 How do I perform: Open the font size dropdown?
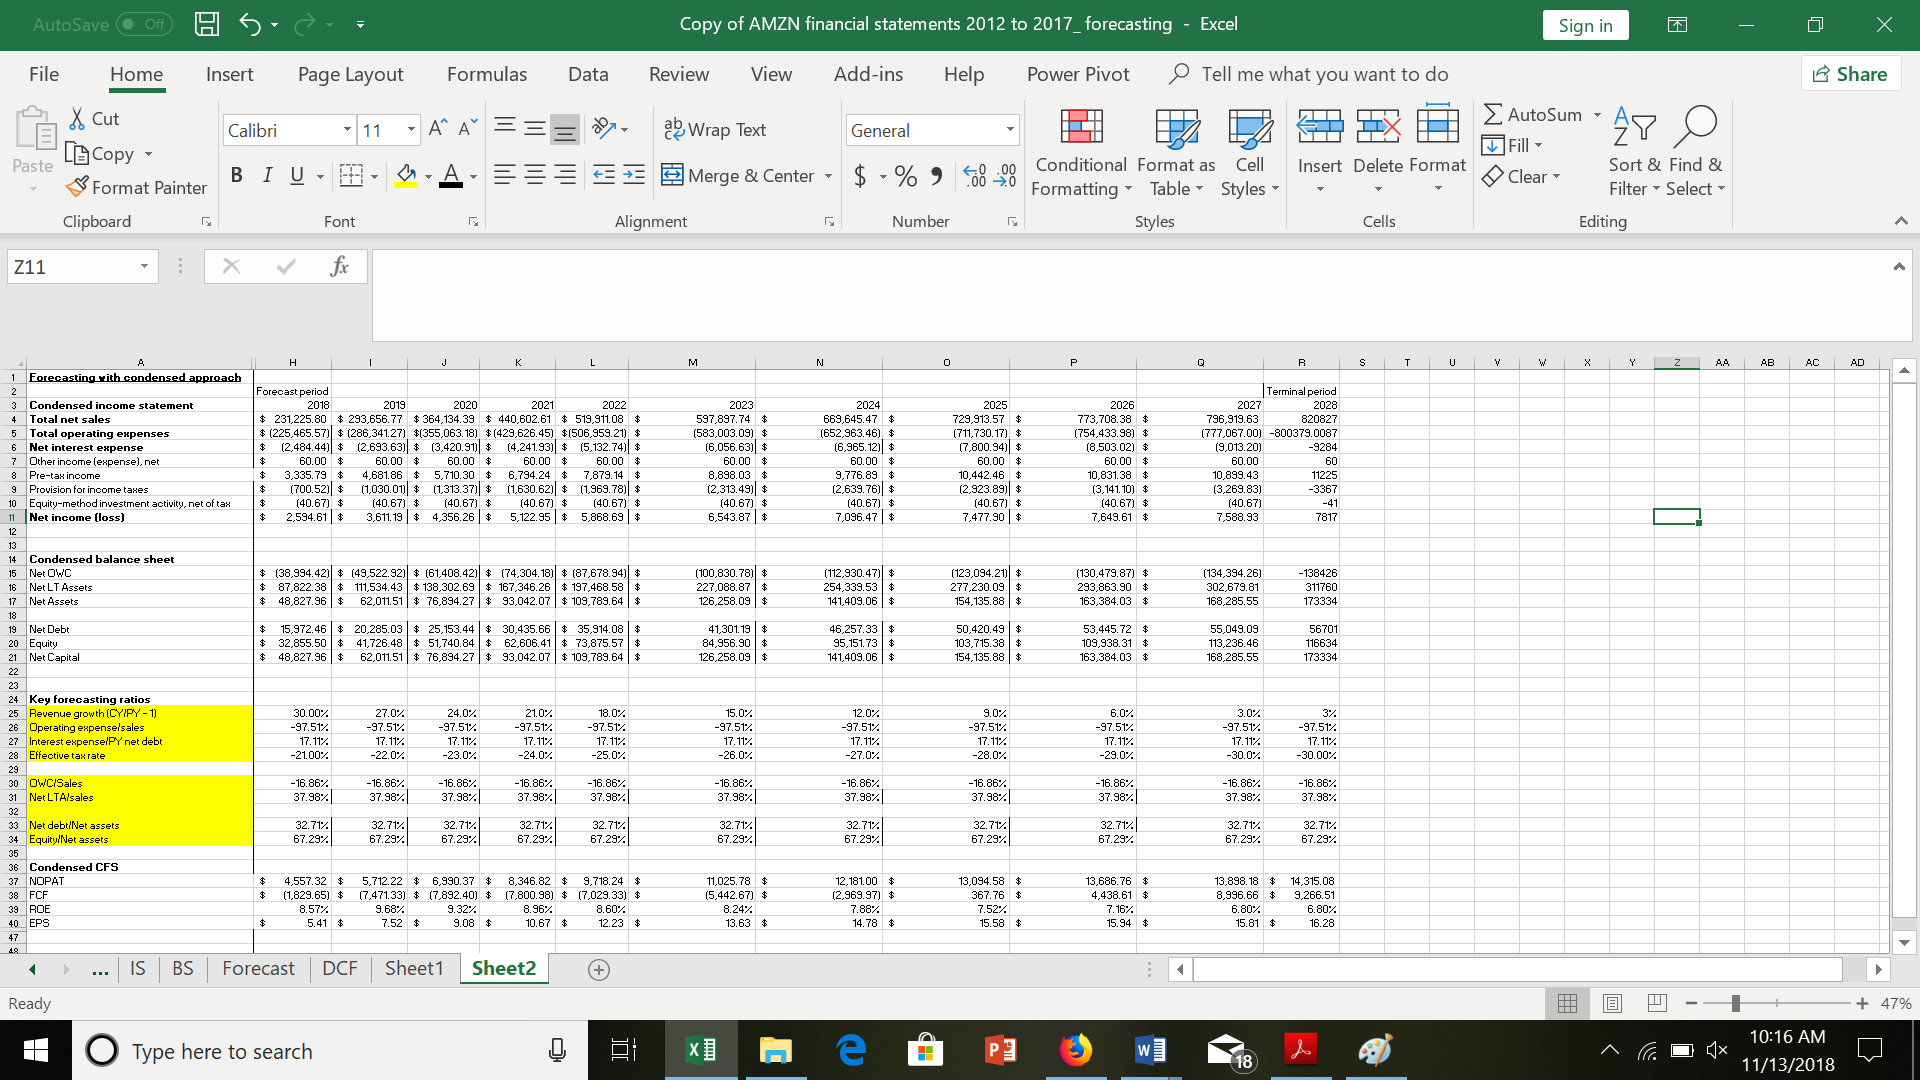[411, 130]
